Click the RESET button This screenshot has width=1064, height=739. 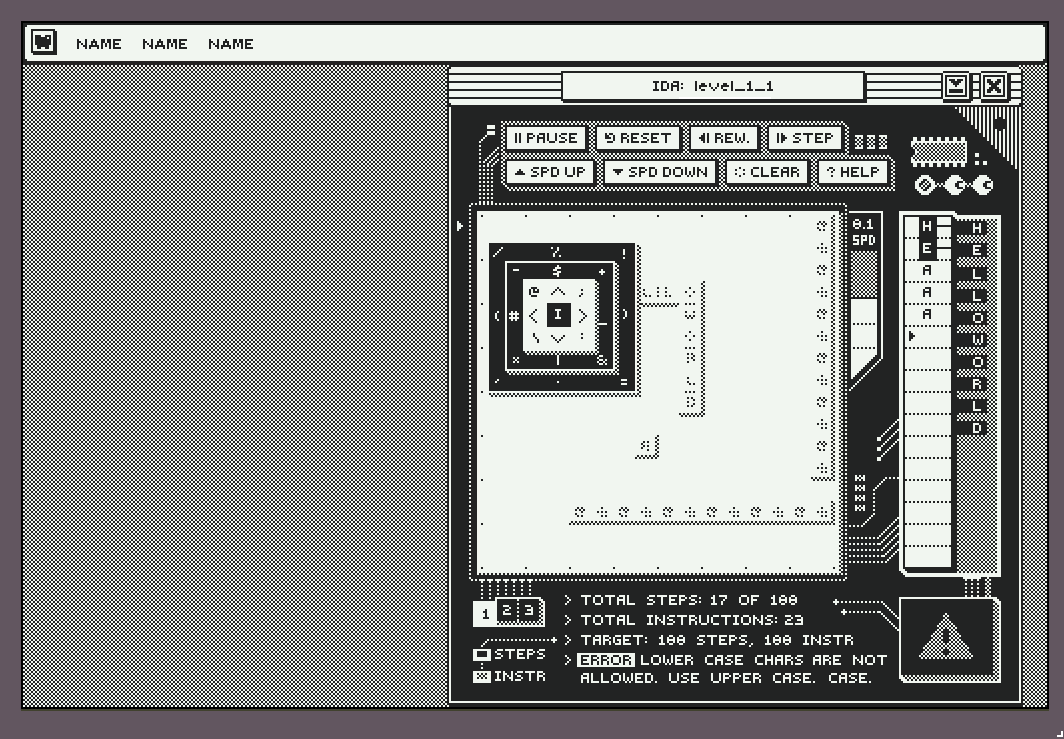pos(637,138)
